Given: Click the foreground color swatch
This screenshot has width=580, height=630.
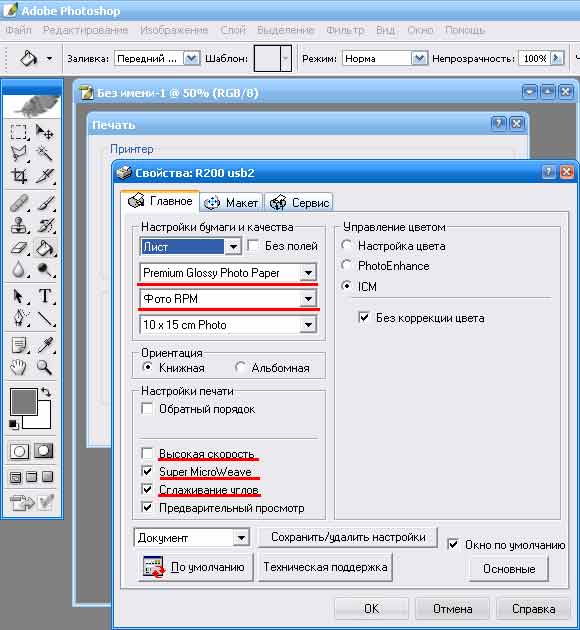Looking at the screenshot, I should click(24, 401).
